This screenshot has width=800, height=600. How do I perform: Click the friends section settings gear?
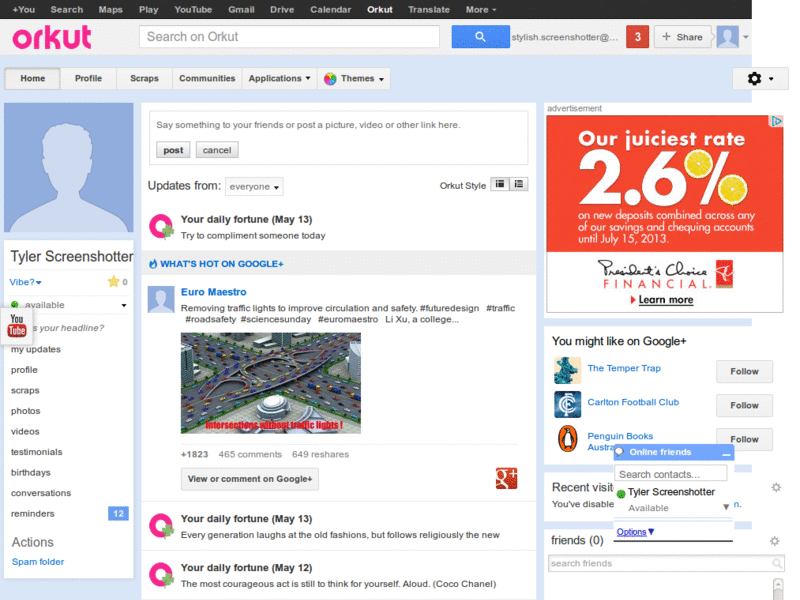point(774,541)
